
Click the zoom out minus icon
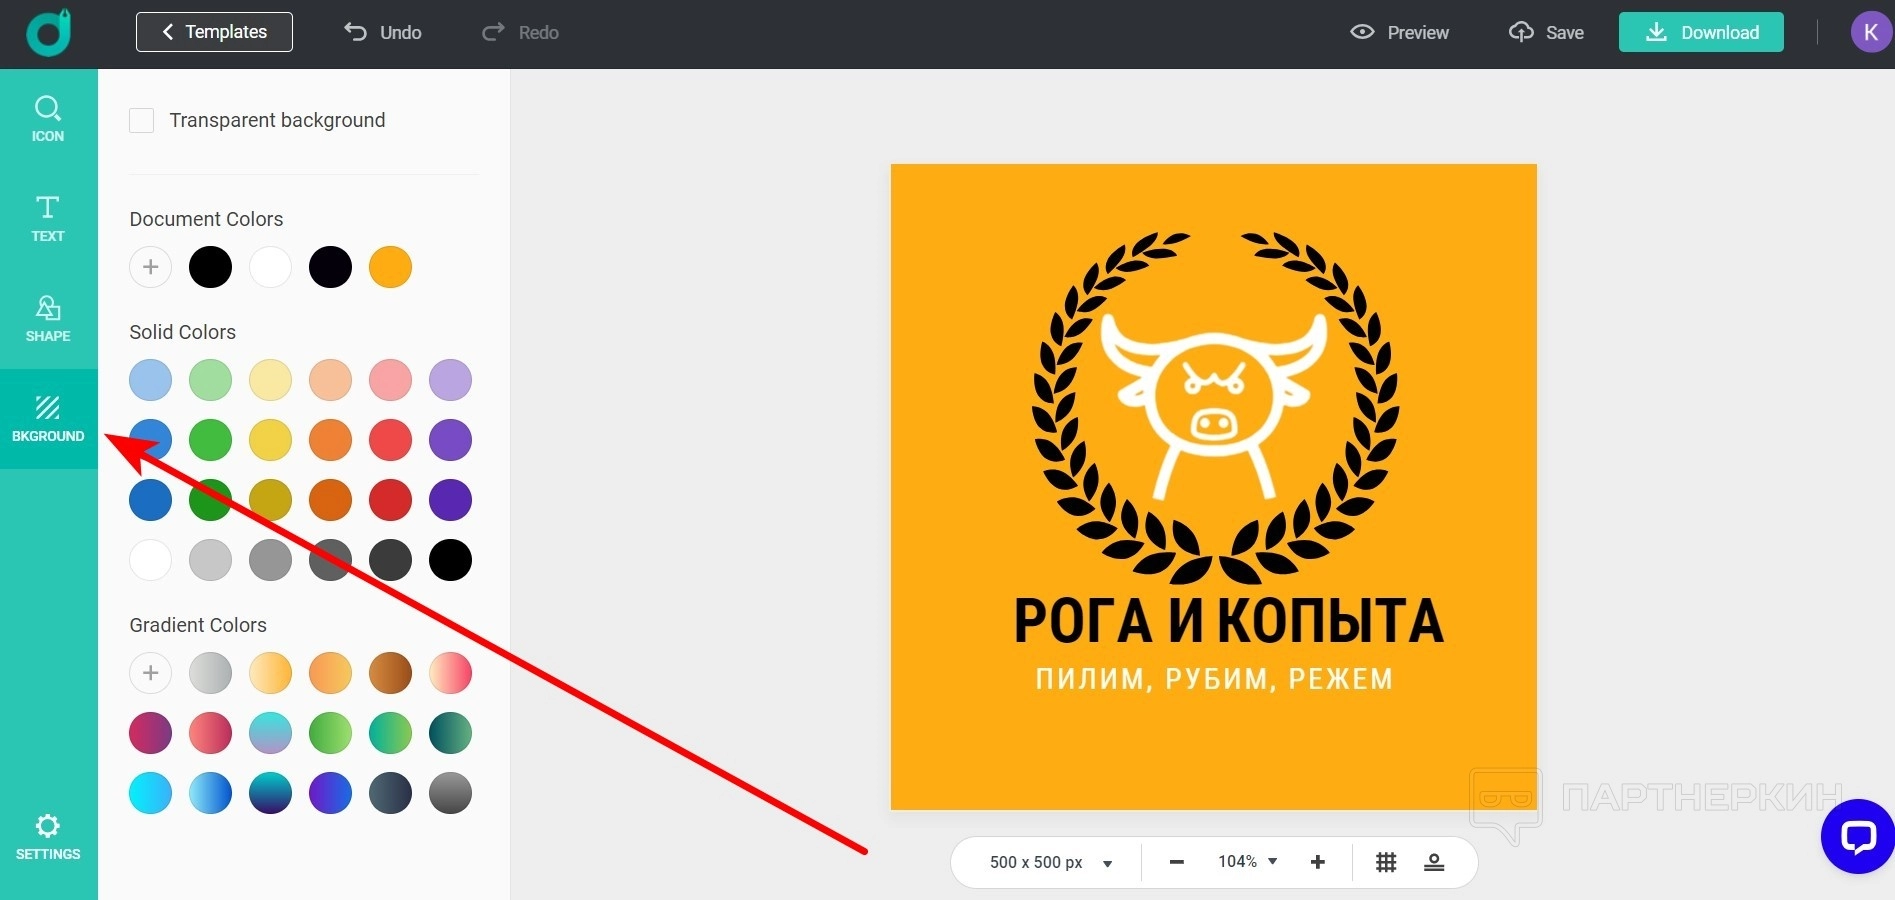click(1177, 862)
